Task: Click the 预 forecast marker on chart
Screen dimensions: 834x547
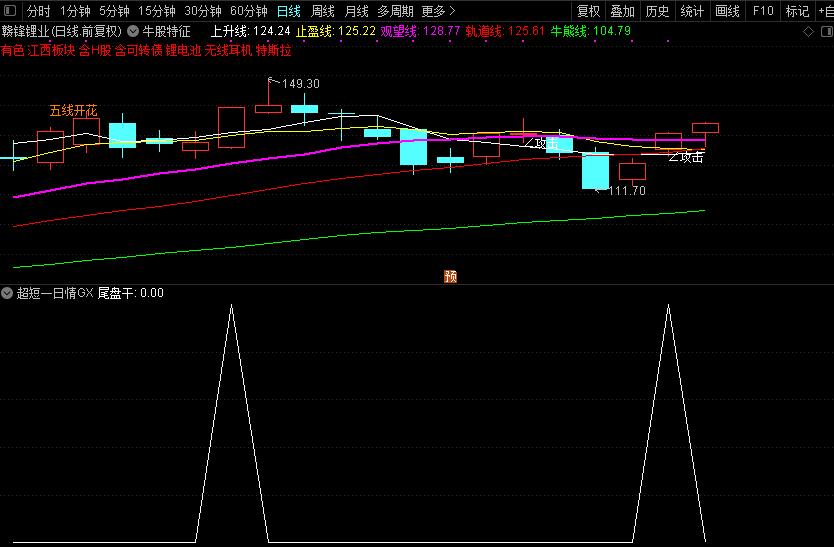Action: pos(451,276)
